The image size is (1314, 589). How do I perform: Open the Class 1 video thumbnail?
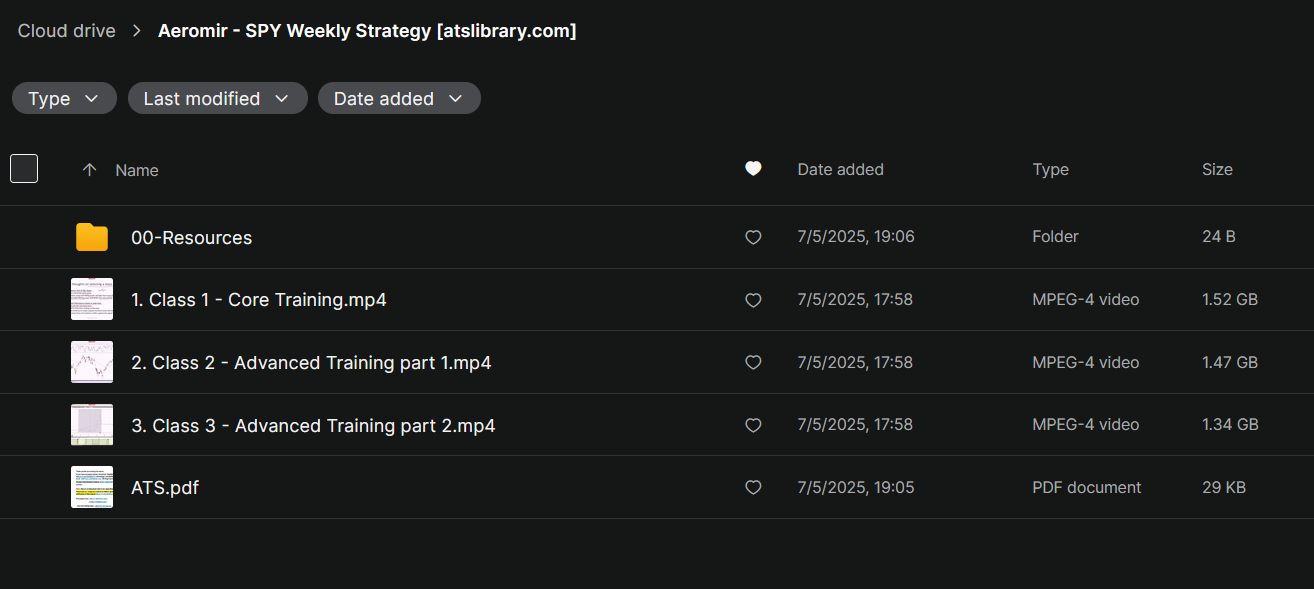tap(92, 299)
